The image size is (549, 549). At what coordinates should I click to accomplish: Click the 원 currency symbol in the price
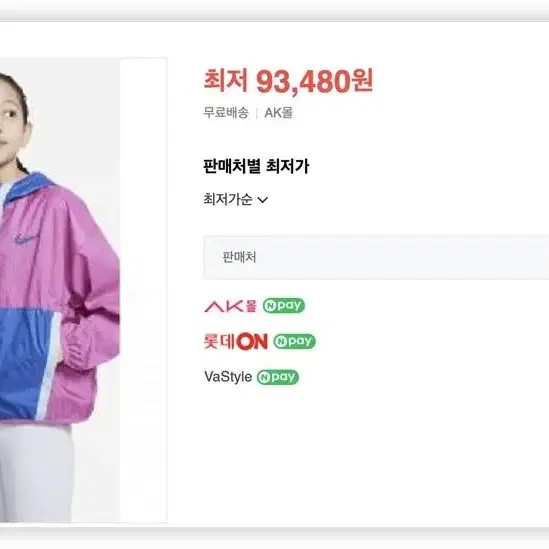click(x=363, y=81)
